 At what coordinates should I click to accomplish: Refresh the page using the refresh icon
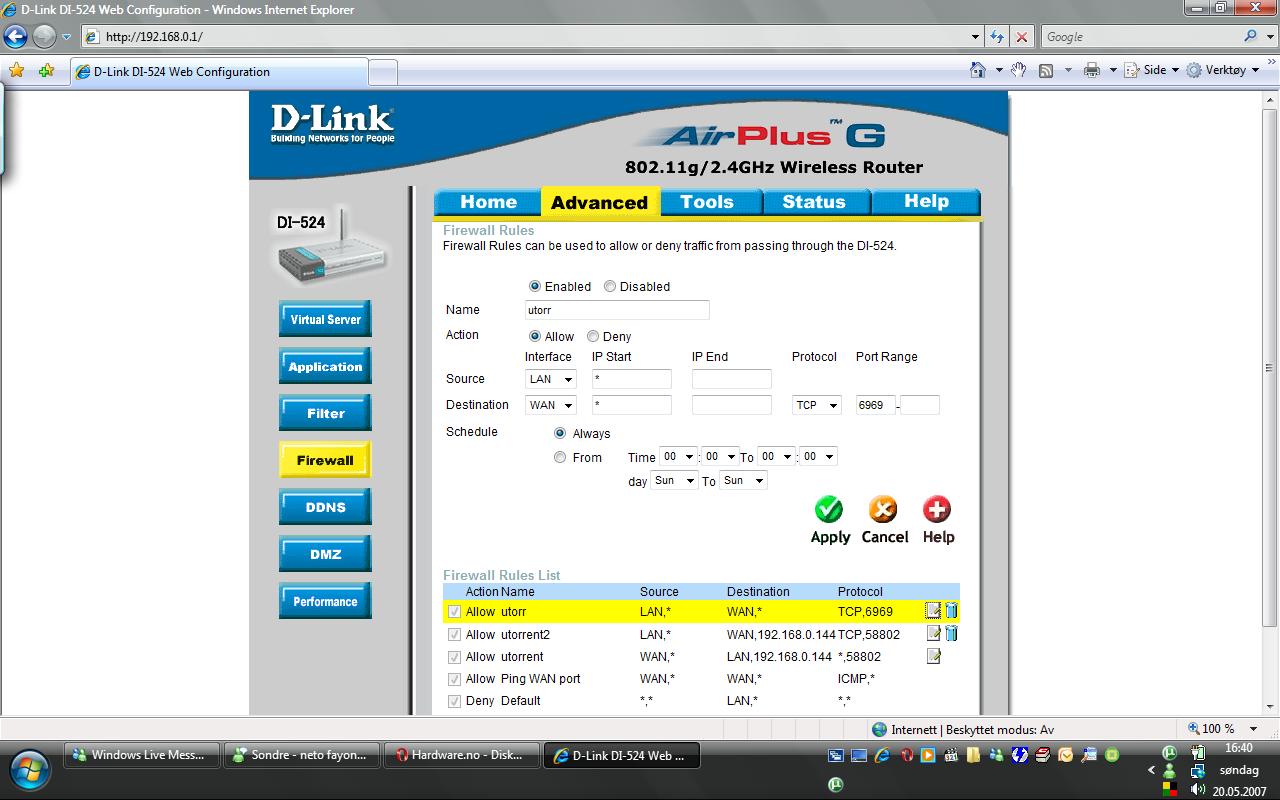tap(997, 37)
